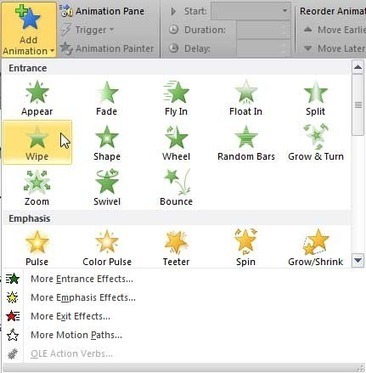366x373 pixels.
Task: Click the Duration input field
Action: 263,30
